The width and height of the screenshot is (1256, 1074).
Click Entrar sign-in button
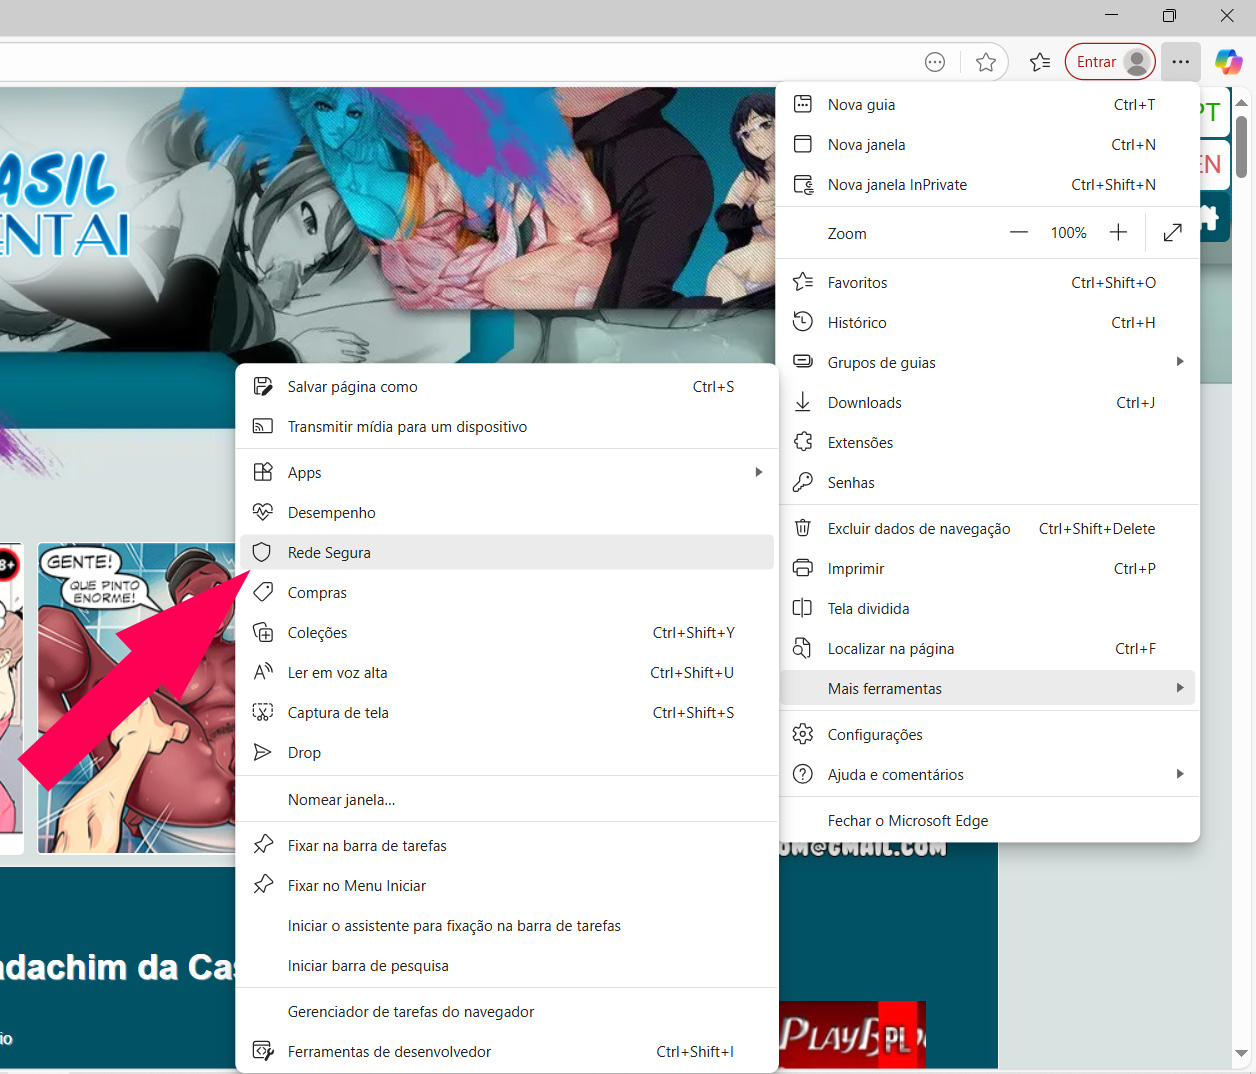coord(1110,62)
